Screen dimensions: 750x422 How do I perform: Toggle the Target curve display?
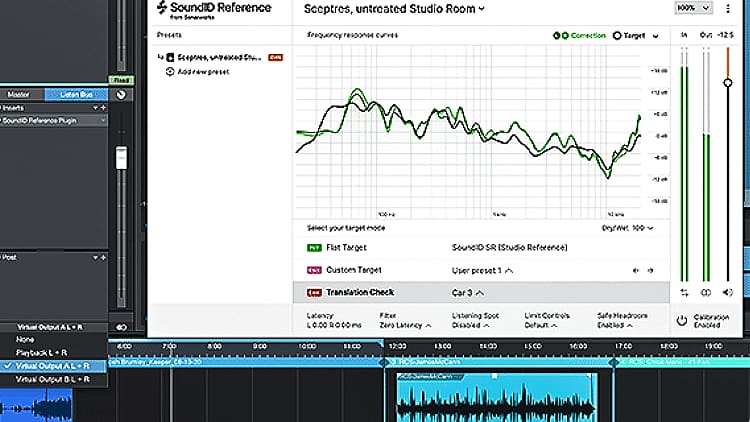(x=629, y=35)
